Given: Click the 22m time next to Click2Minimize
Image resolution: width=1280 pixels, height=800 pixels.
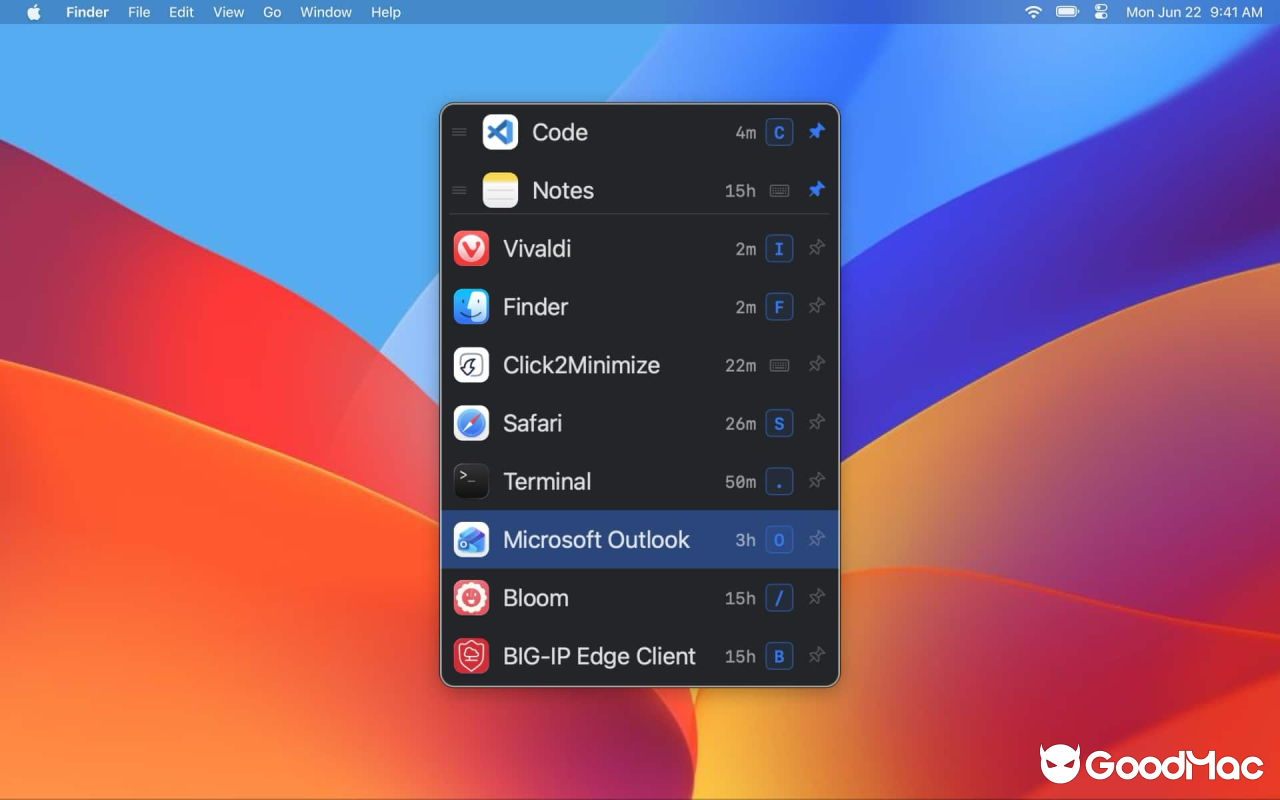Looking at the screenshot, I should point(741,366).
